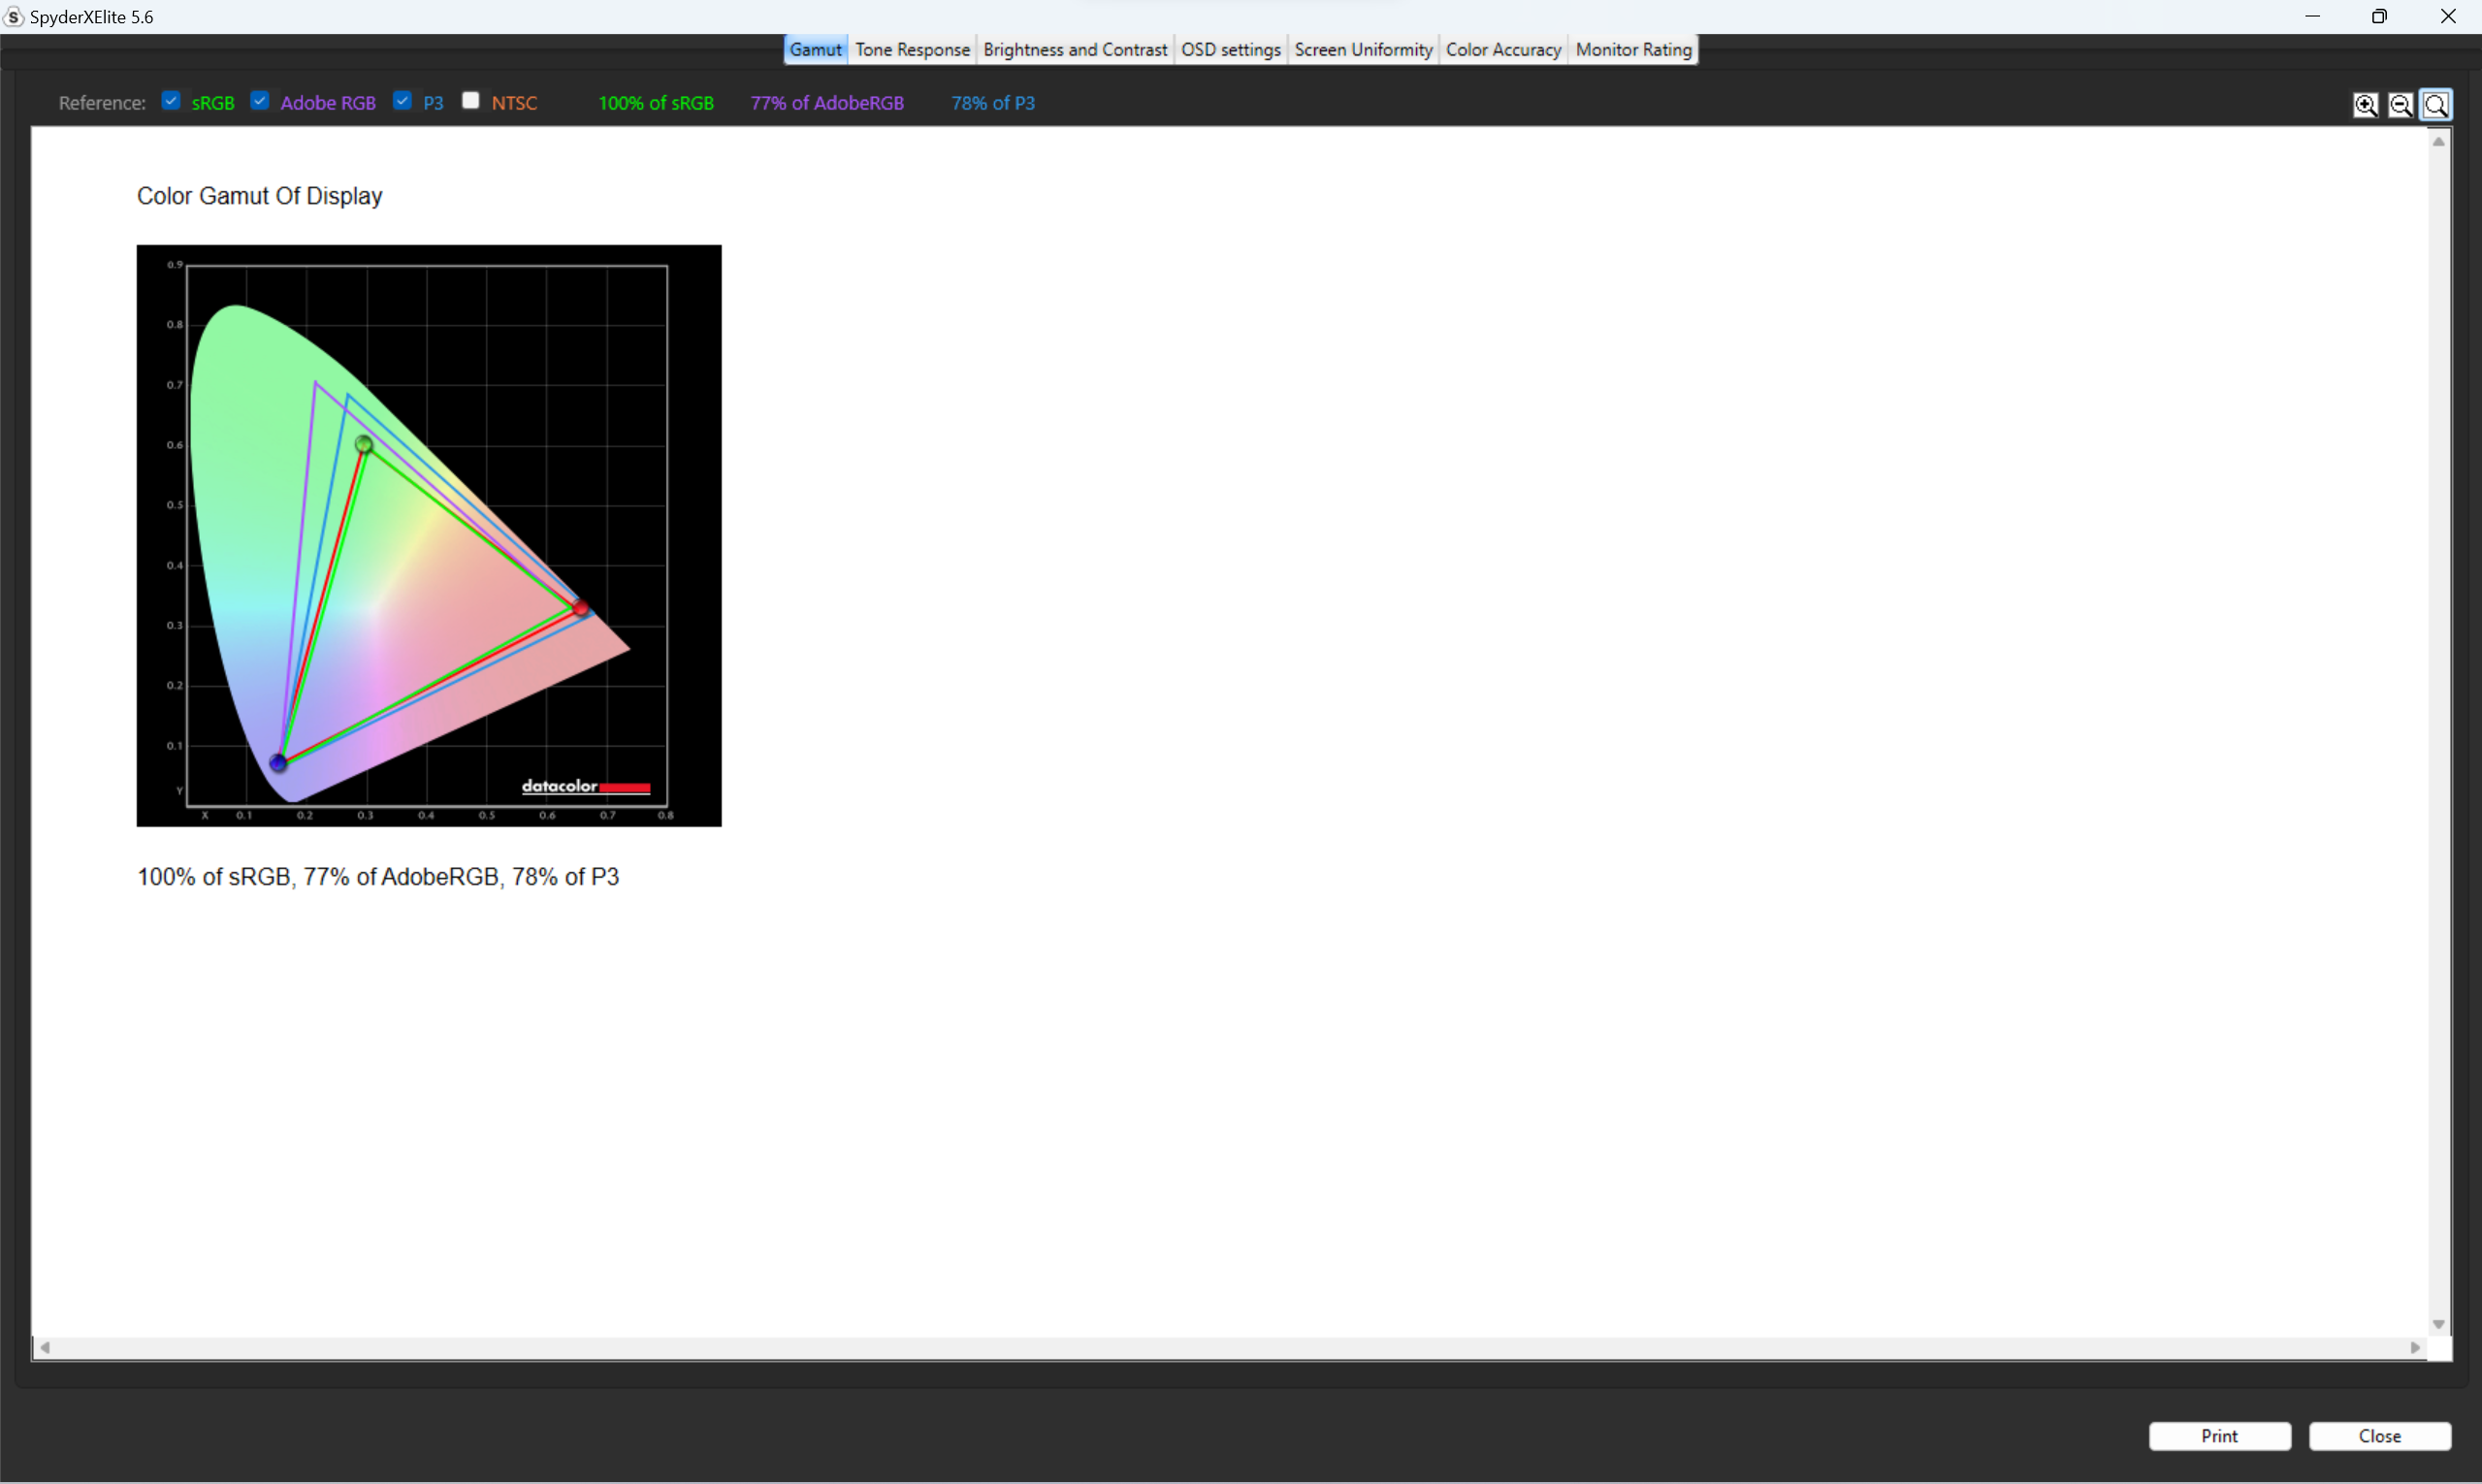
Task: Reset zoom with the plain magnifier icon
Action: pyautogui.click(x=2436, y=105)
